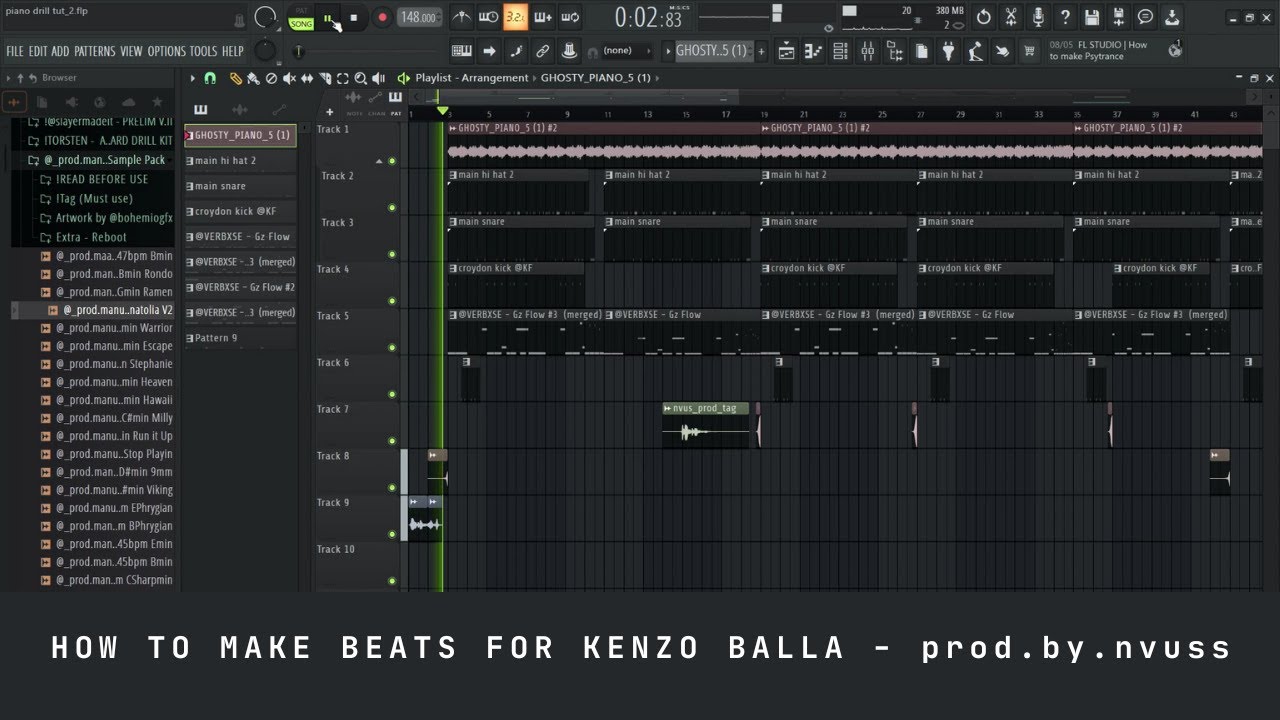Toggle mute switch on Track 7

coord(392,441)
